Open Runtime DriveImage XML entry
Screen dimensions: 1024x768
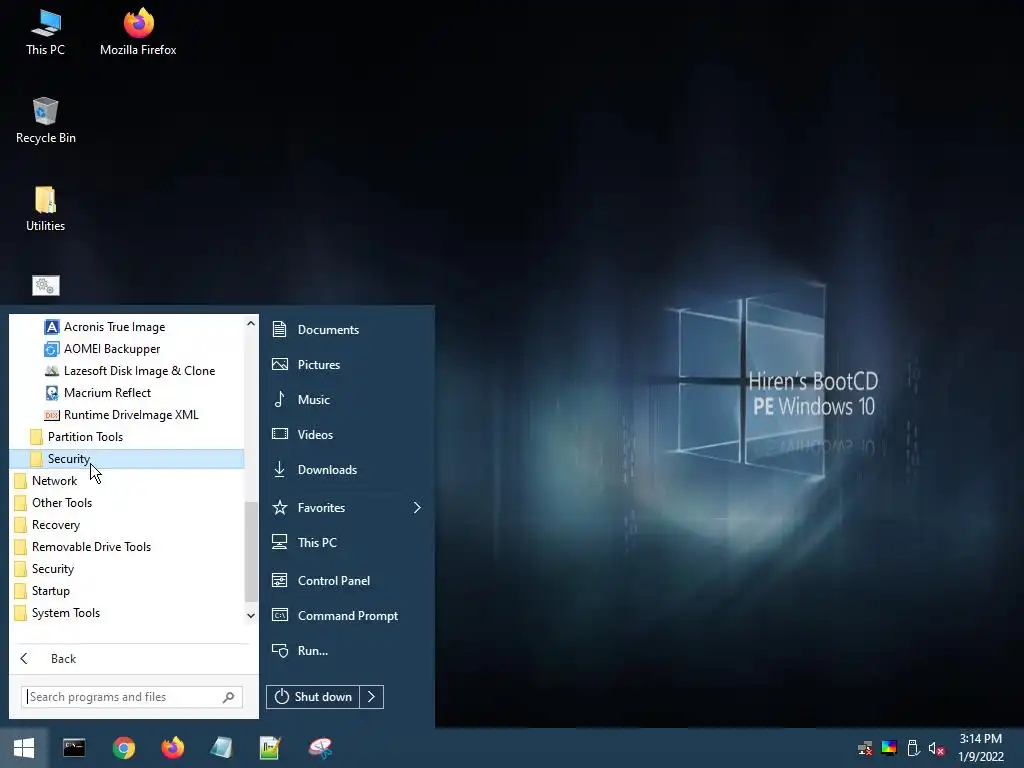pyautogui.click(x=127, y=415)
